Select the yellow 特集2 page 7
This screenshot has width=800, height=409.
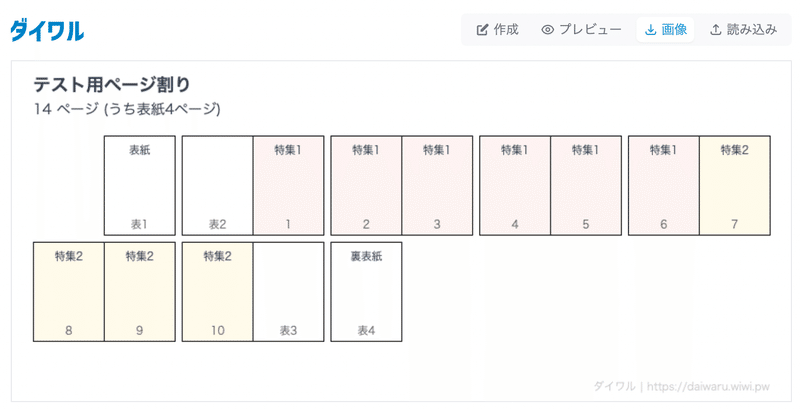pos(735,185)
